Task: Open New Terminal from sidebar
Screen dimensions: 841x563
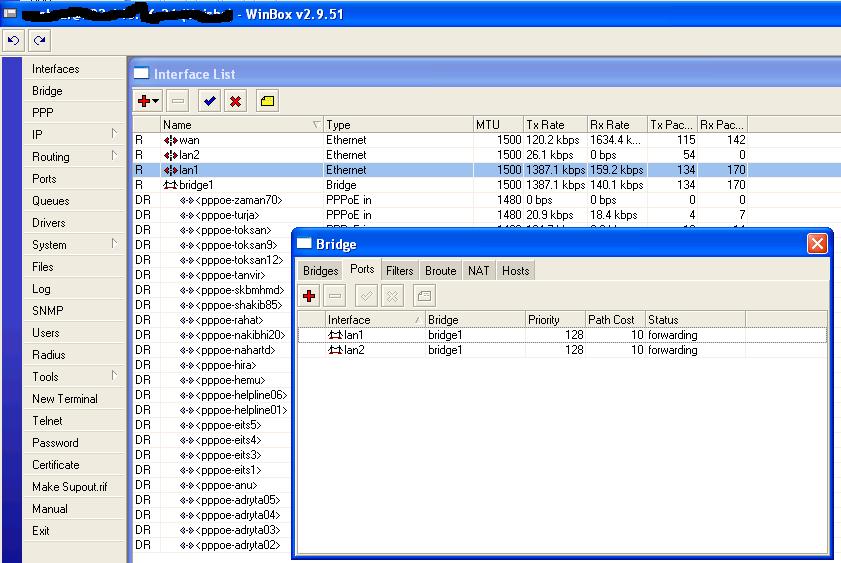Action: pyautogui.click(x=65, y=399)
